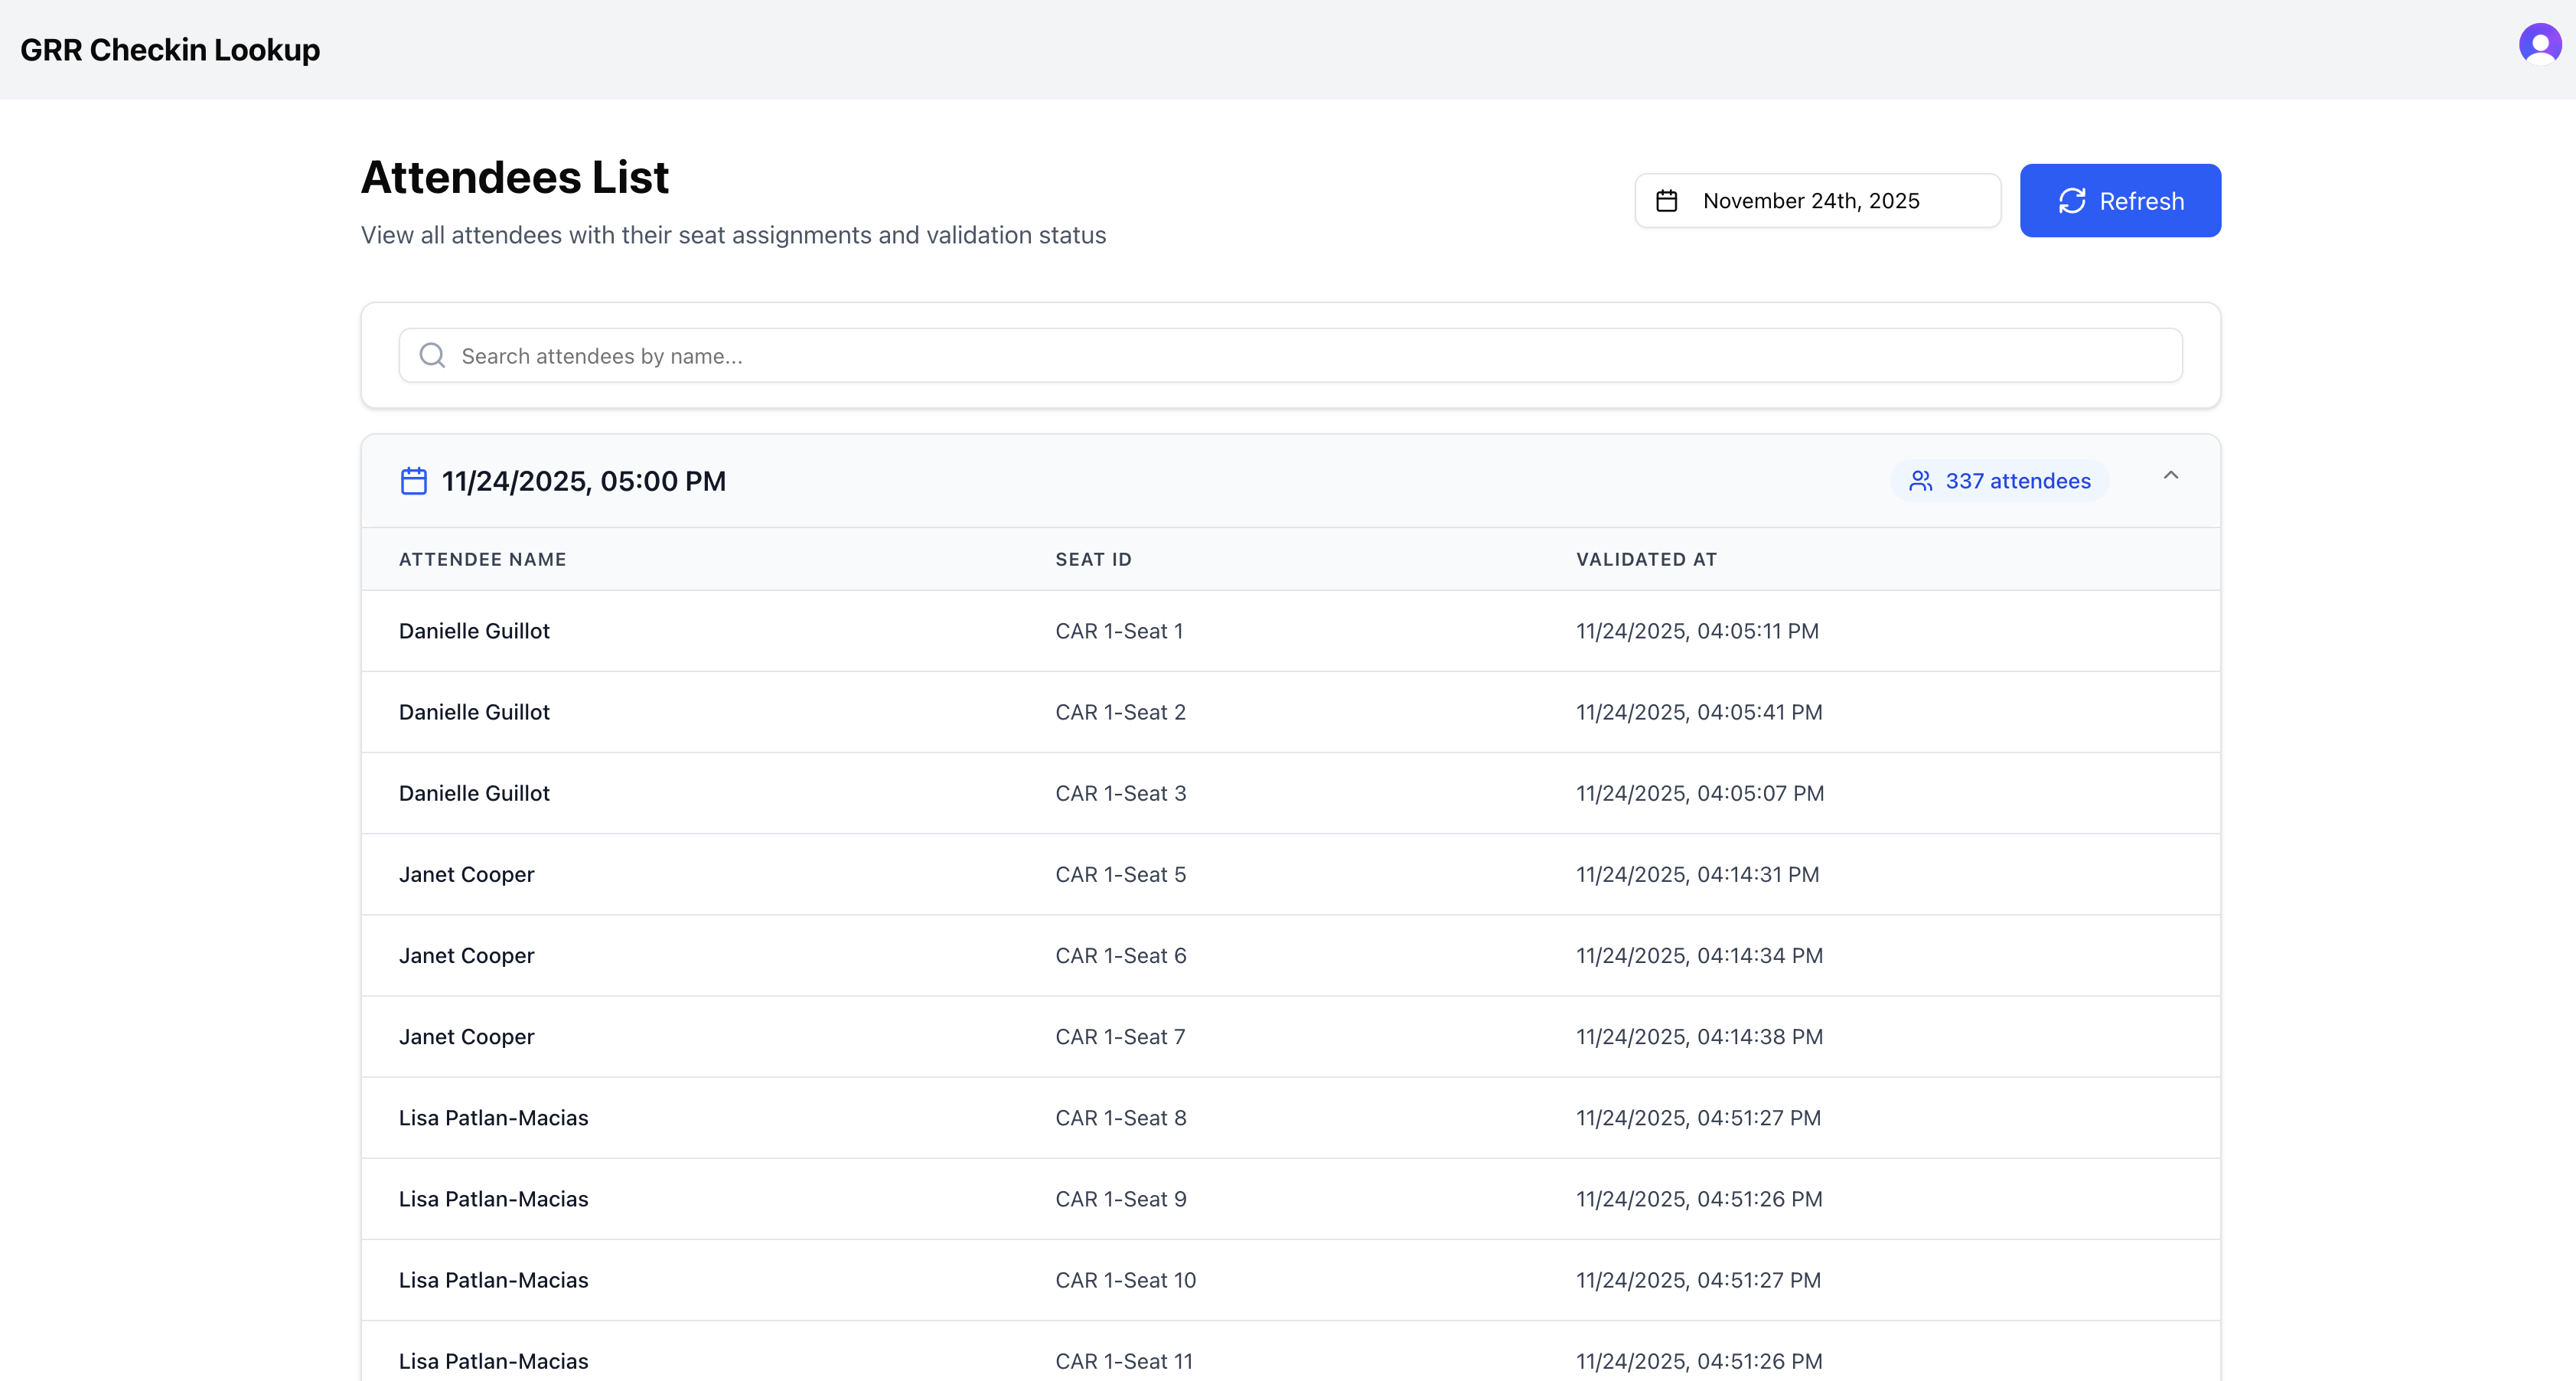Click the attendees people icon
This screenshot has height=1381, width=2576.
[1920, 480]
